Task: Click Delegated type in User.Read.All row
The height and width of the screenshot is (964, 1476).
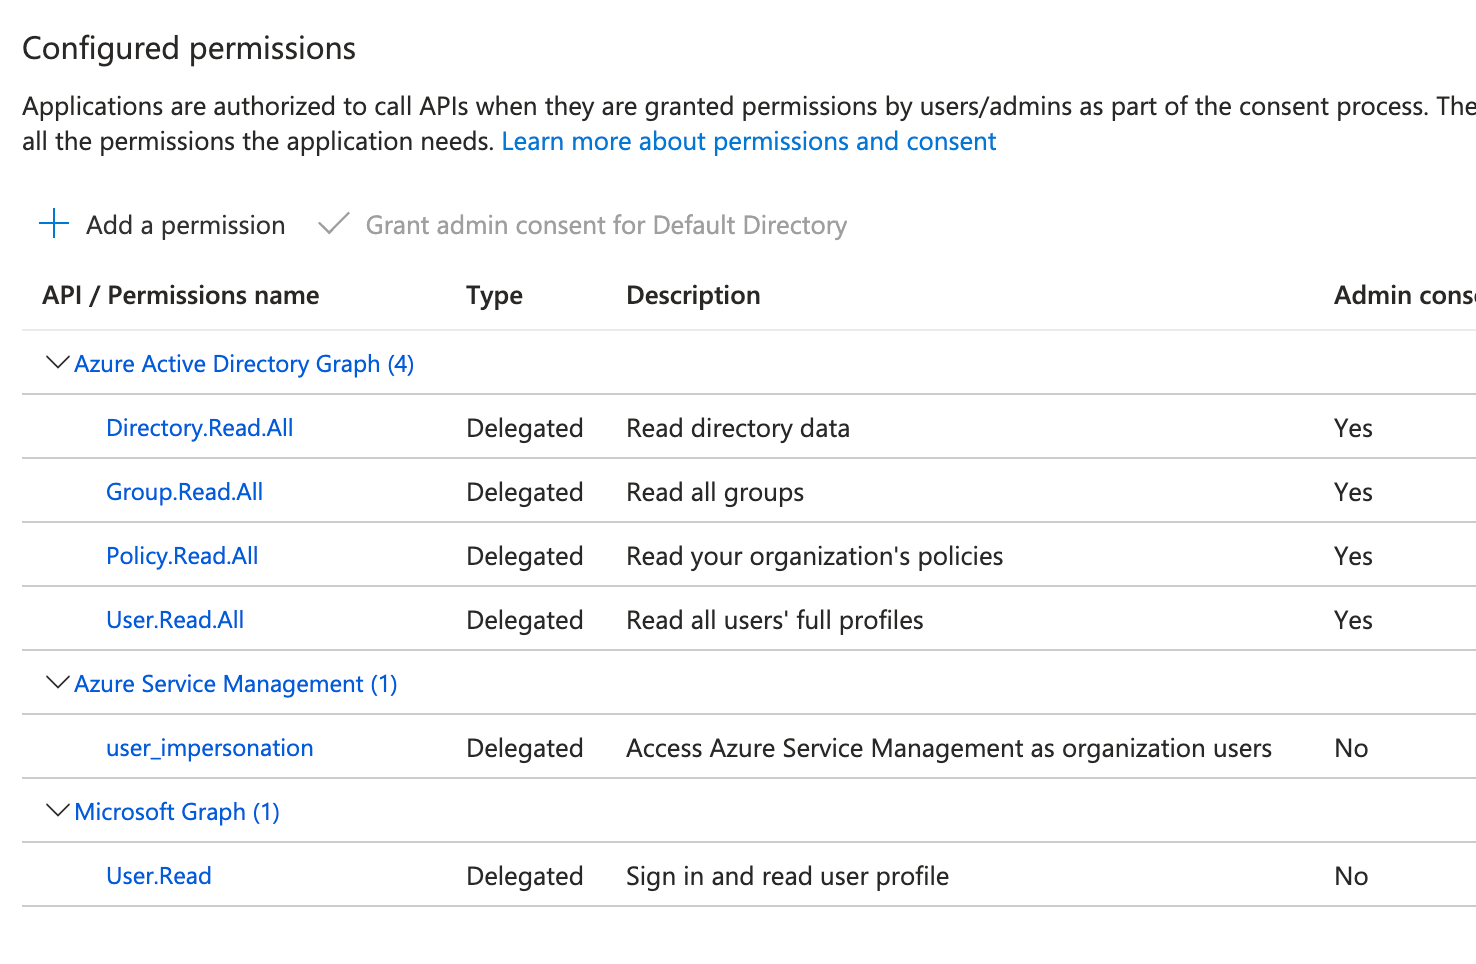Action: (525, 620)
